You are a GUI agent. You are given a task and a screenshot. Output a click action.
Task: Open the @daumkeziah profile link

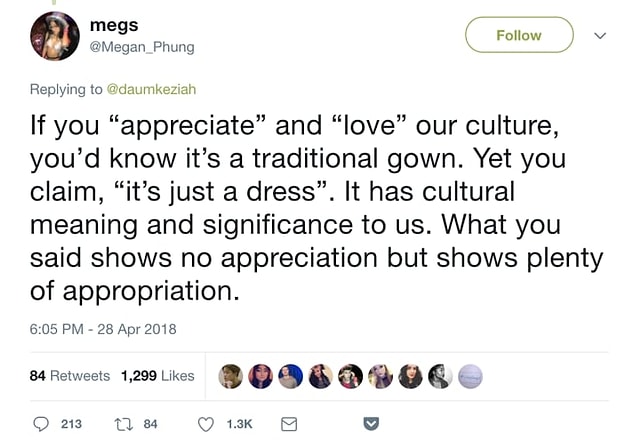click(x=151, y=89)
